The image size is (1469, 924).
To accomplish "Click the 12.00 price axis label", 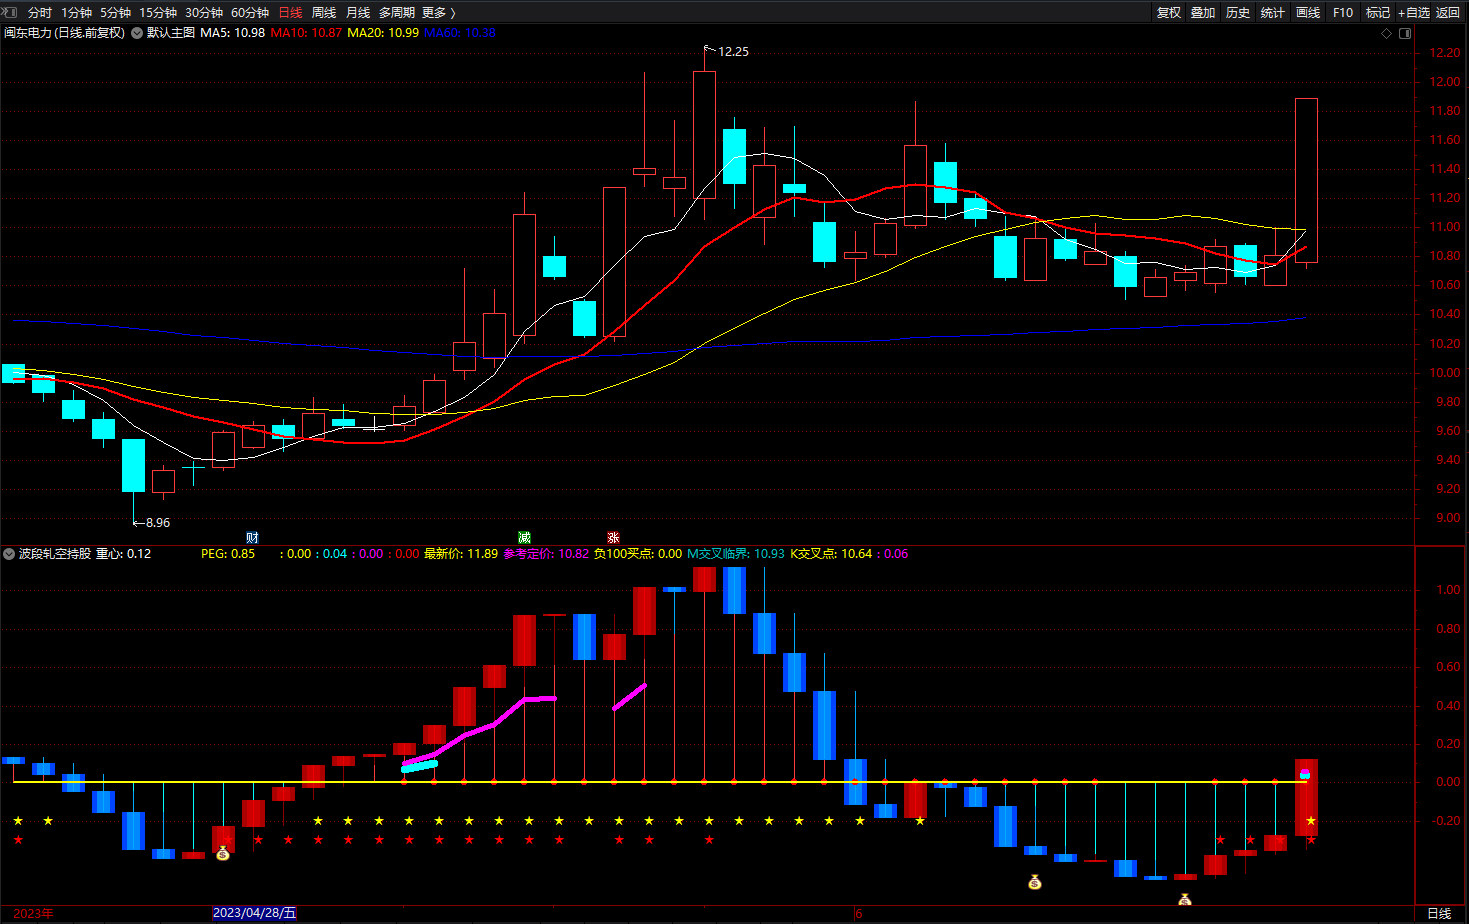I will (x=1444, y=82).
